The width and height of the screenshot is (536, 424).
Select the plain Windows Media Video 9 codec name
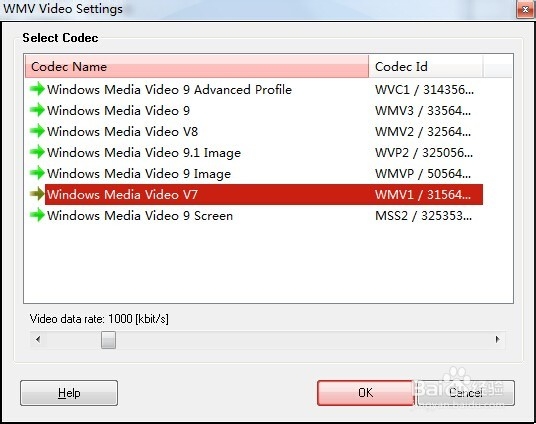click(118, 110)
